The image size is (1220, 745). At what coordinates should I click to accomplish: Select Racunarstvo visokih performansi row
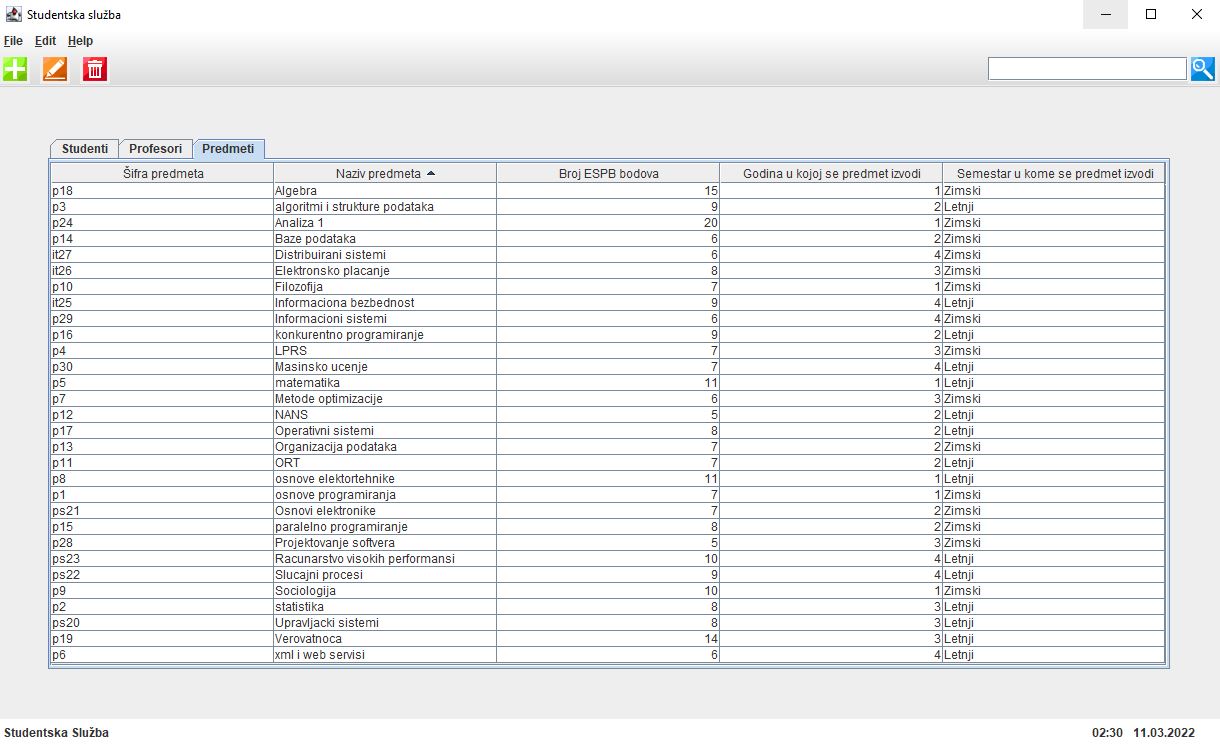(608, 559)
